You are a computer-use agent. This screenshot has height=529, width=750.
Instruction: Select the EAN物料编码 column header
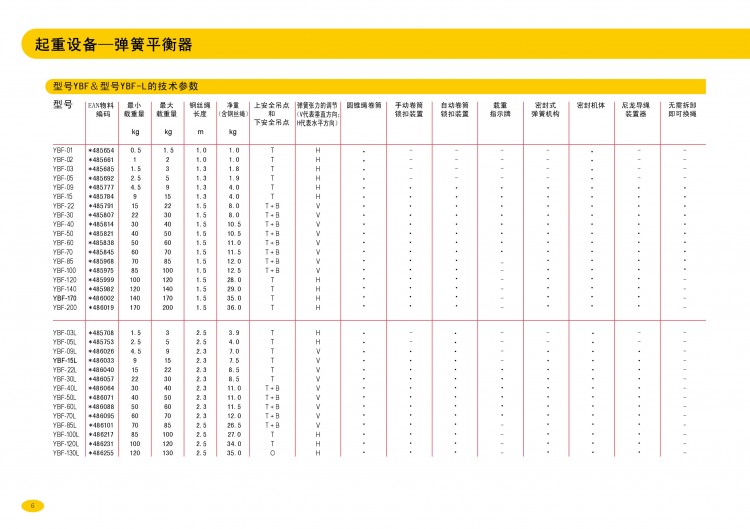(101, 110)
